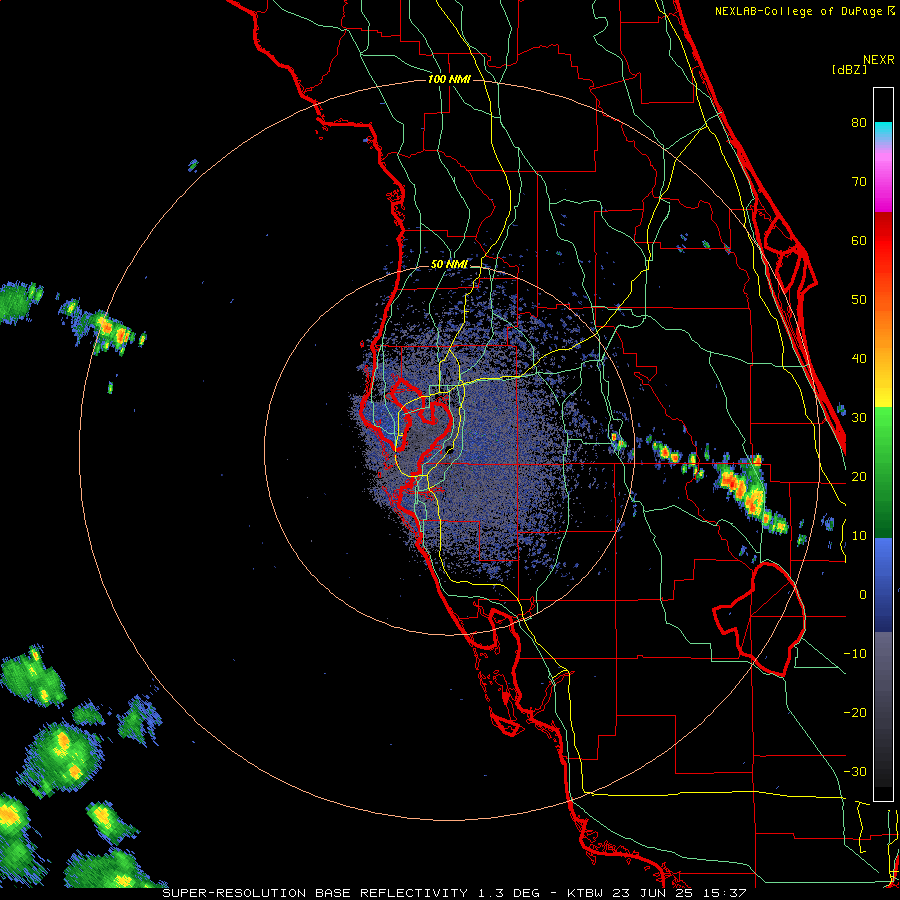Viewport: 900px width, 900px height.
Task: Click the -10 value on the dBZ scale
Action: (855, 654)
